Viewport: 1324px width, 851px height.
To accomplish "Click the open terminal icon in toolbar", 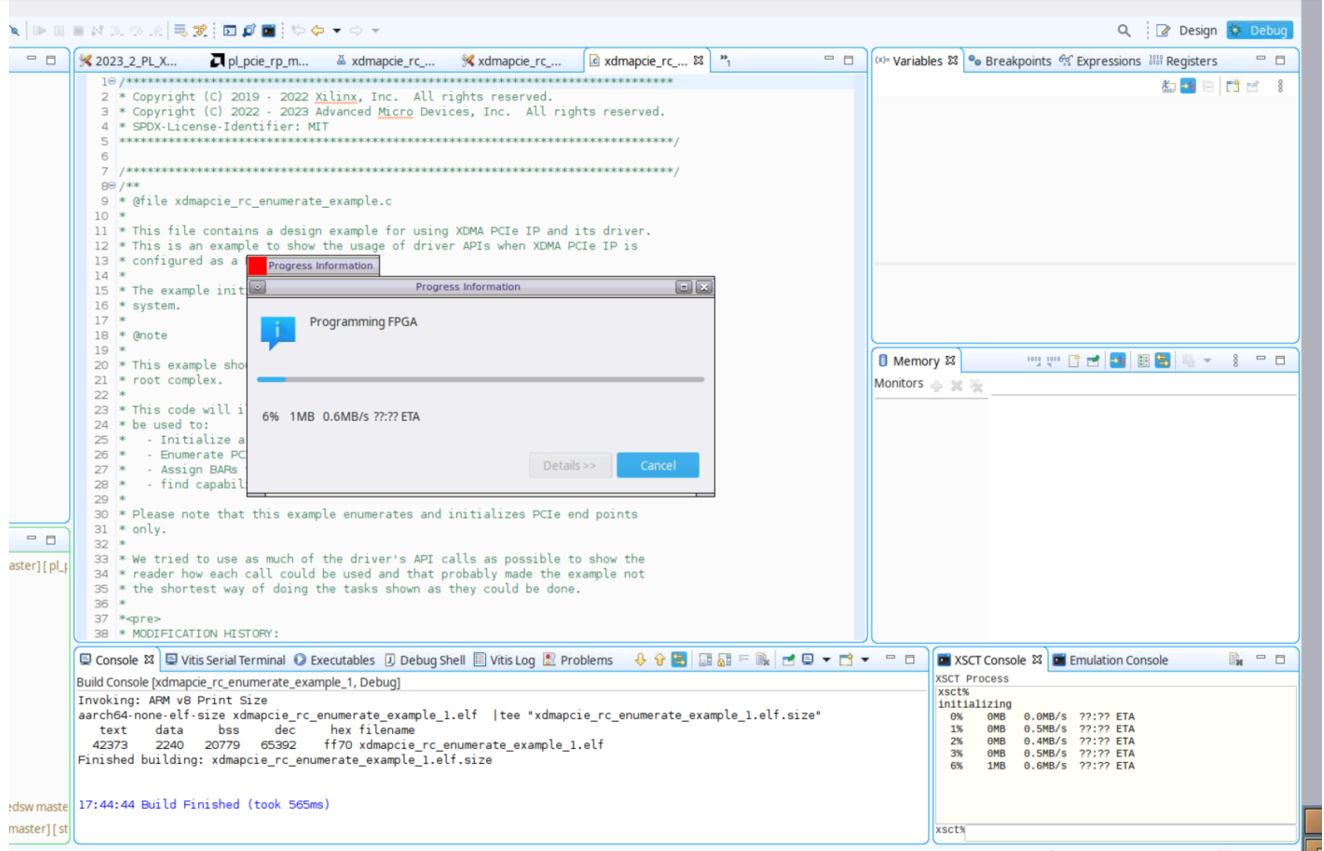I will pos(229,31).
